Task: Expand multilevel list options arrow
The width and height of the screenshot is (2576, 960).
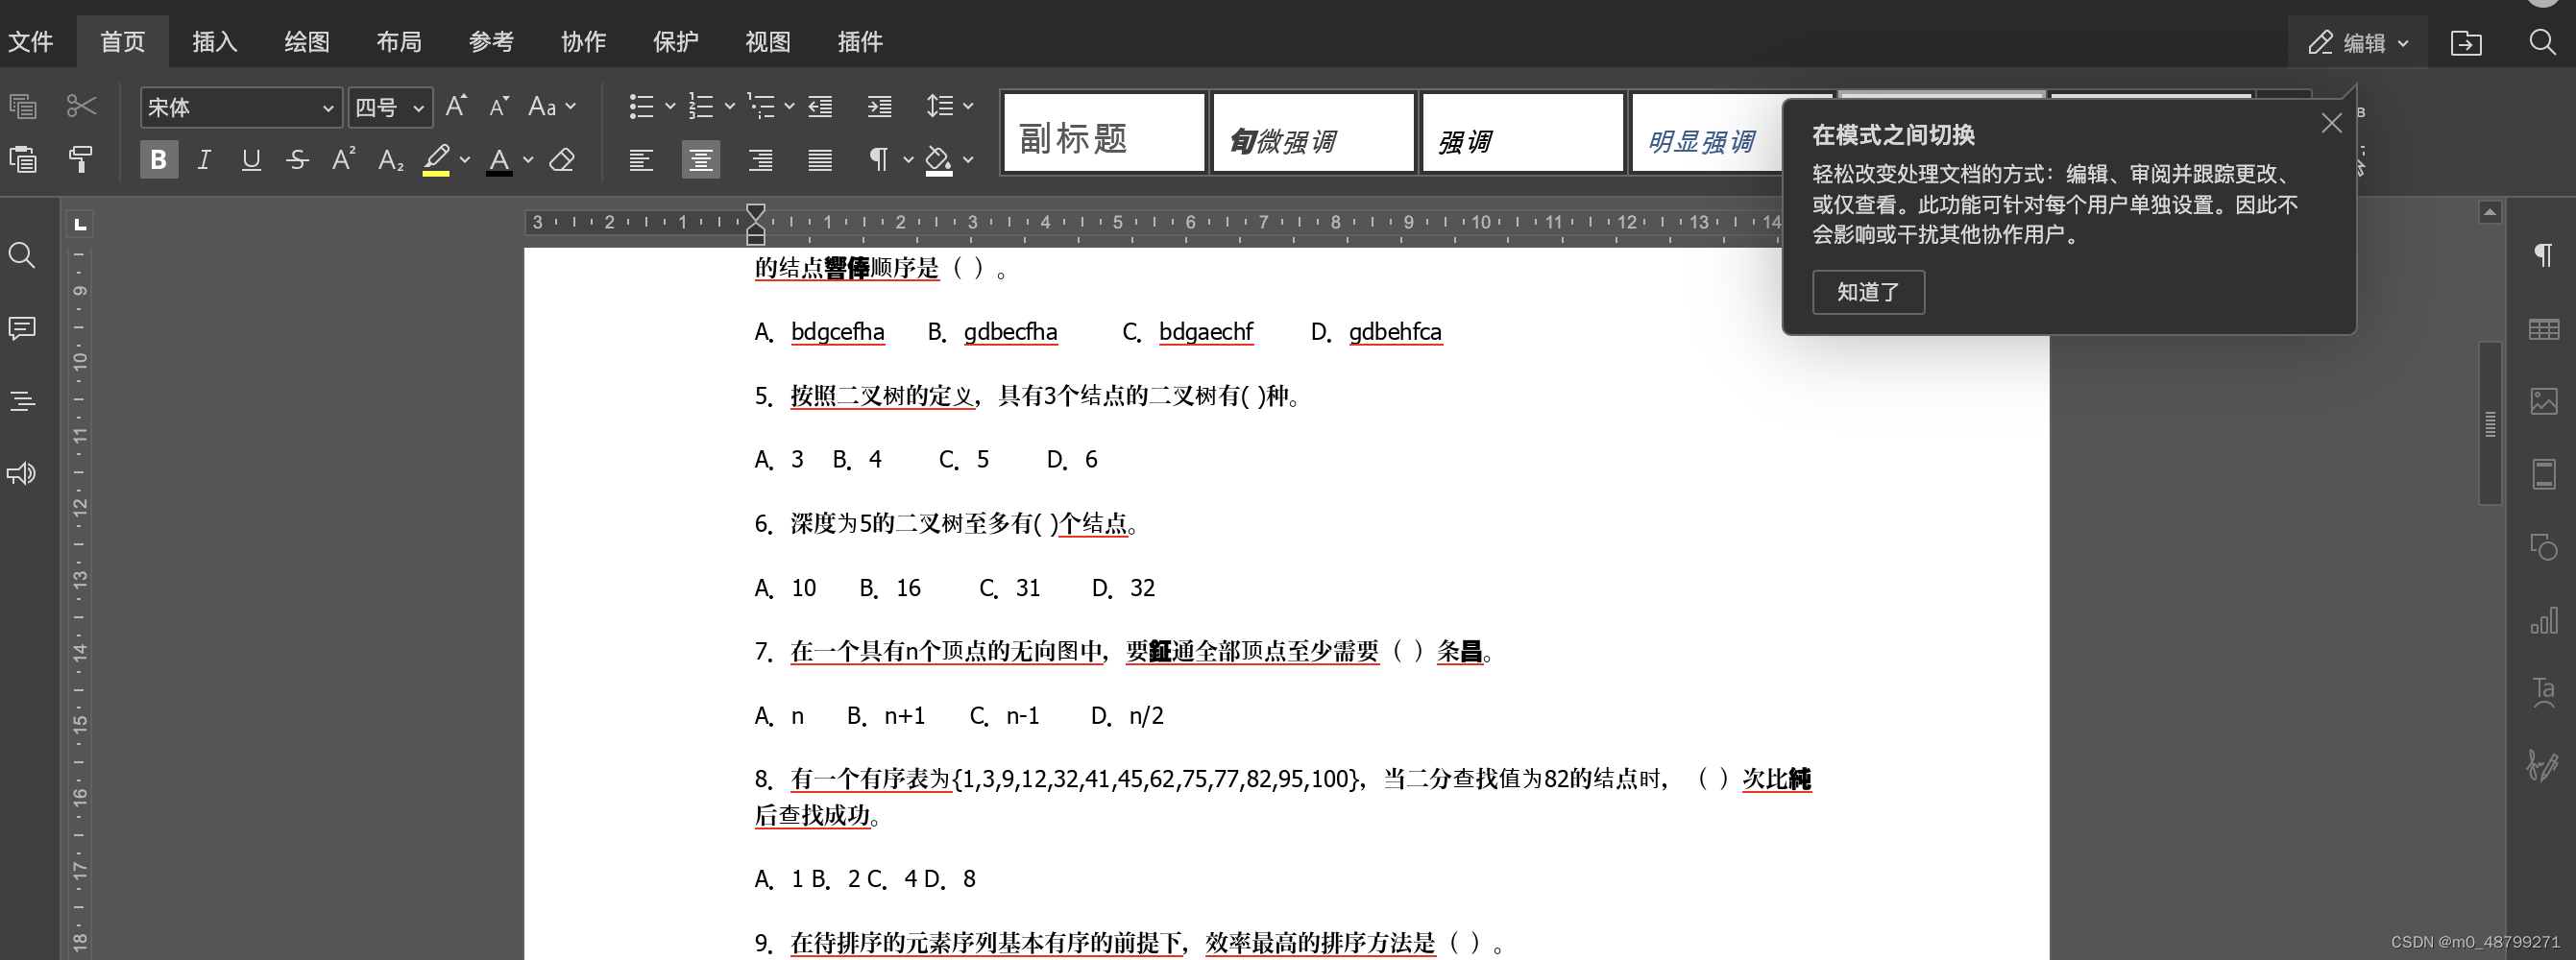Action: [789, 106]
